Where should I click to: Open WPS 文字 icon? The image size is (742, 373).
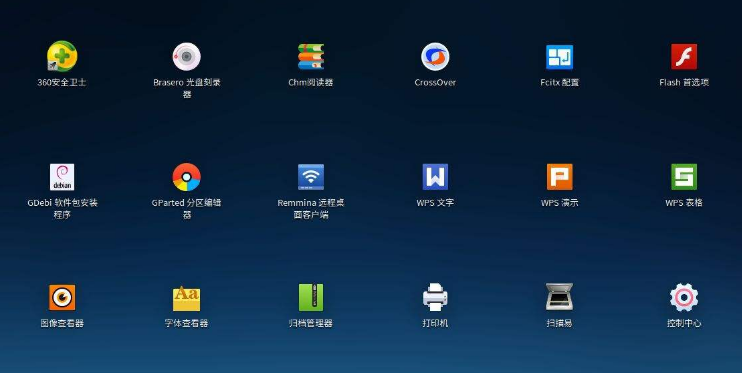(435, 177)
